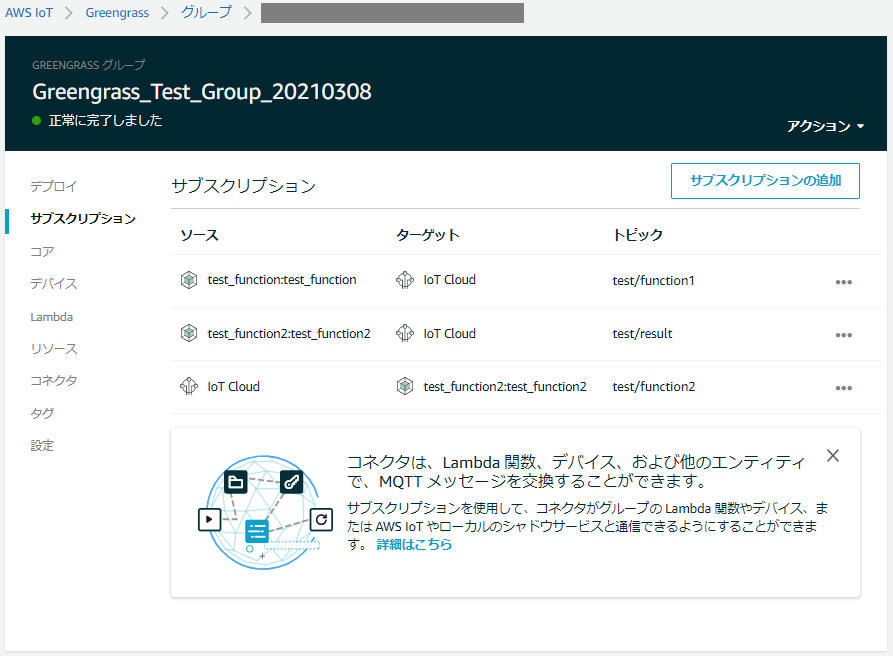This screenshot has height=656, width=893.
Task: Open options menu for test/function1 subscription
Action: pyautogui.click(x=843, y=282)
